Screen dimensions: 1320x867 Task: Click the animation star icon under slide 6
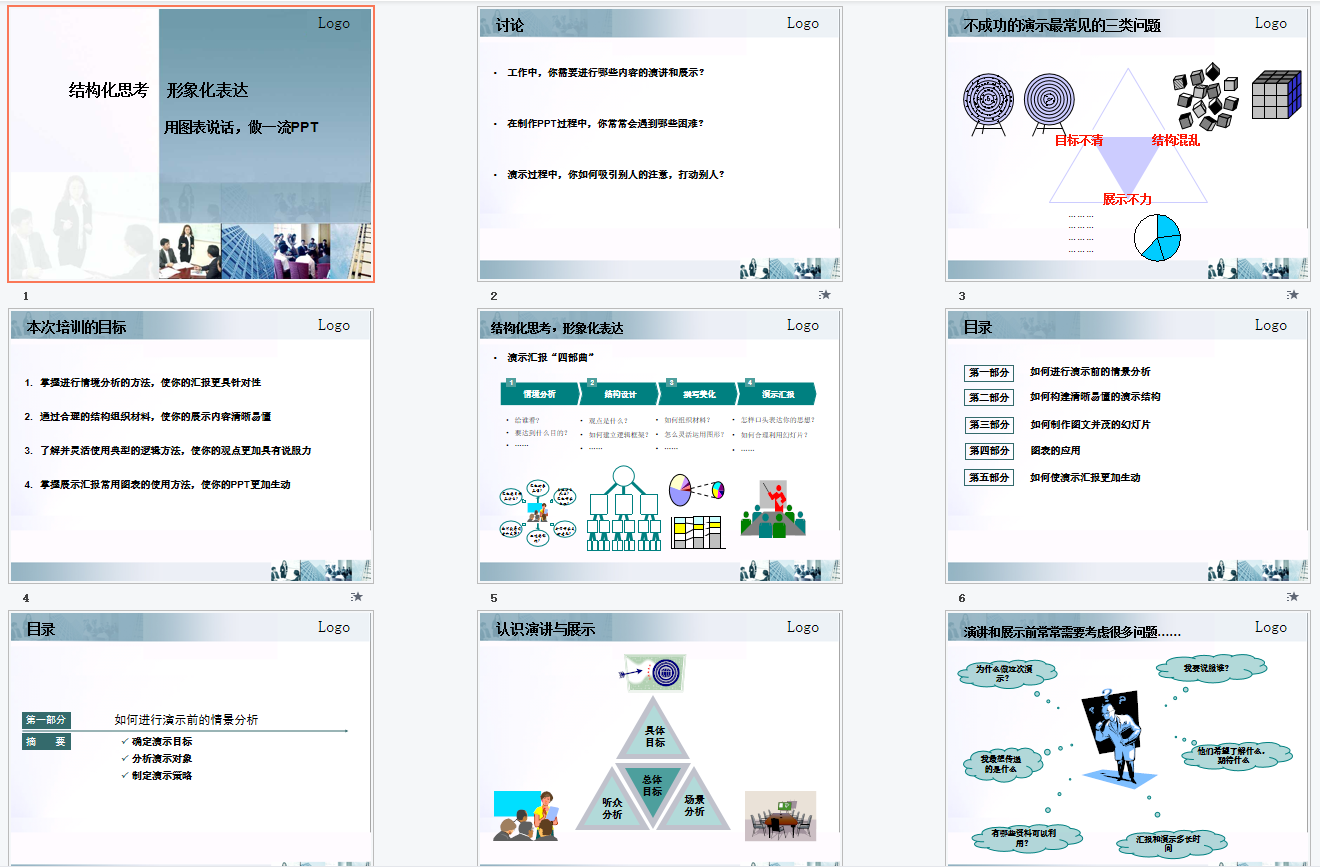[1293, 597]
